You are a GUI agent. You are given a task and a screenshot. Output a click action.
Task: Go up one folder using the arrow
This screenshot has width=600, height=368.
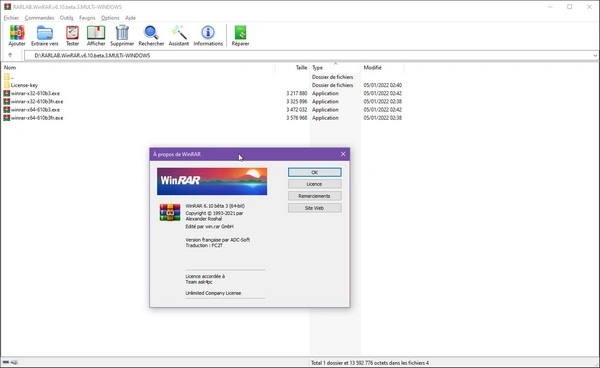10,55
